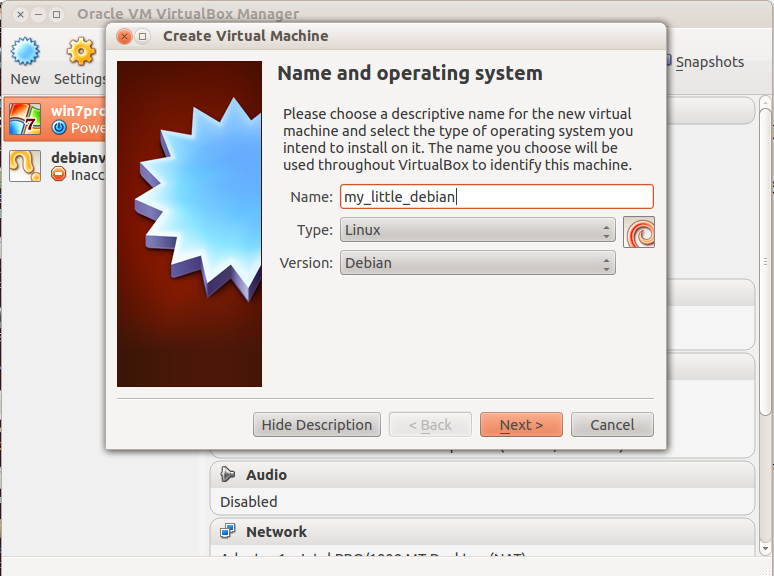
Task: Click the Cancel button
Action: [x=612, y=424]
